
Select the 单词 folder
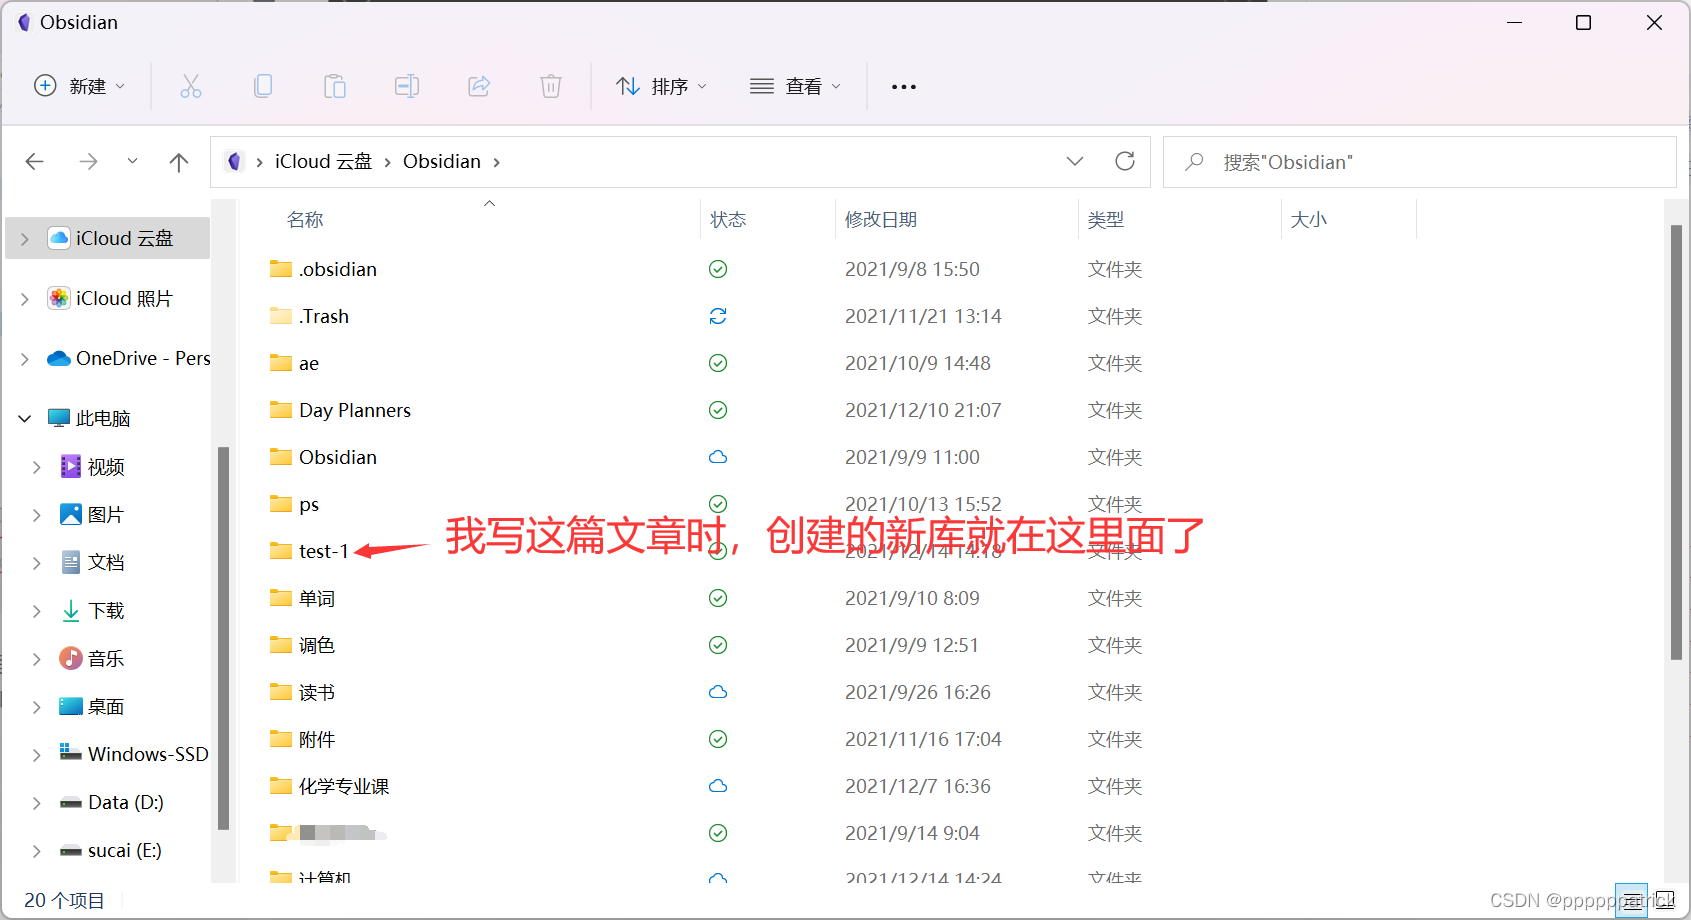(317, 598)
